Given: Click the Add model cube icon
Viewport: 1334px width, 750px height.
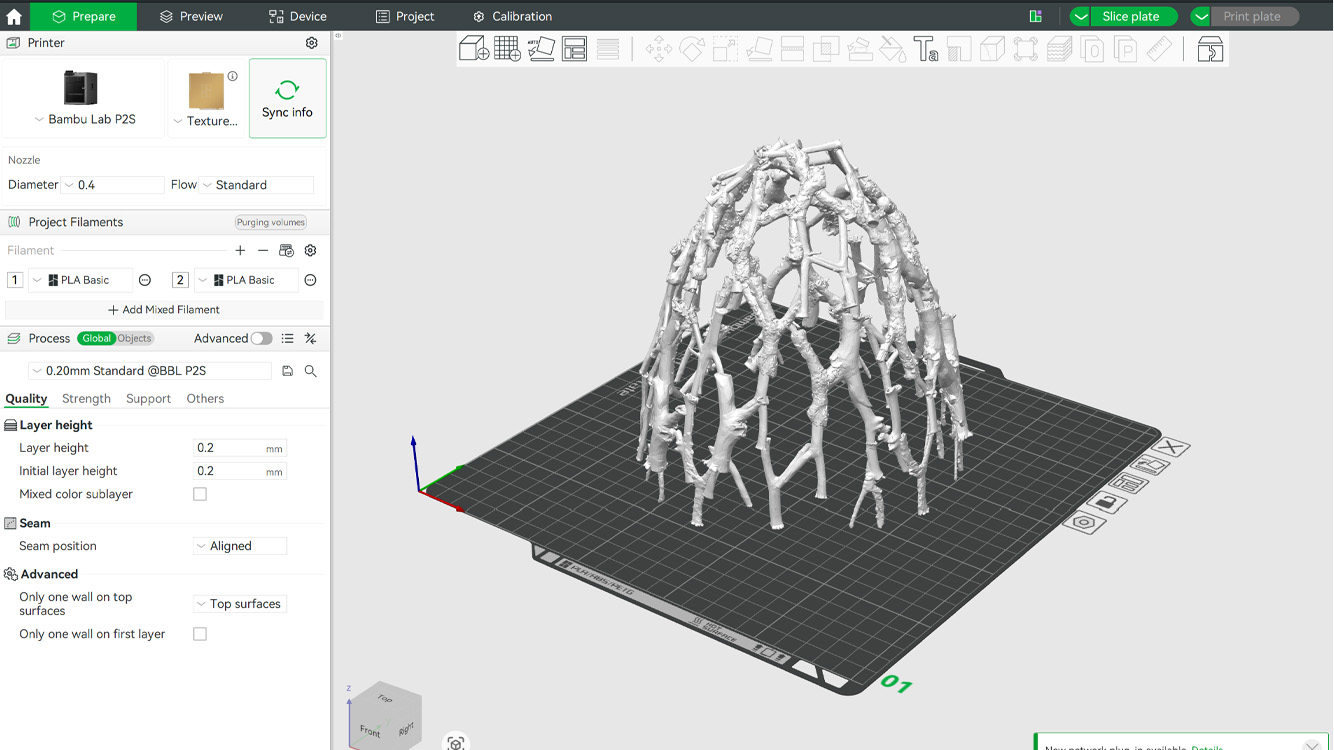Looking at the screenshot, I should tap(473, 49).
